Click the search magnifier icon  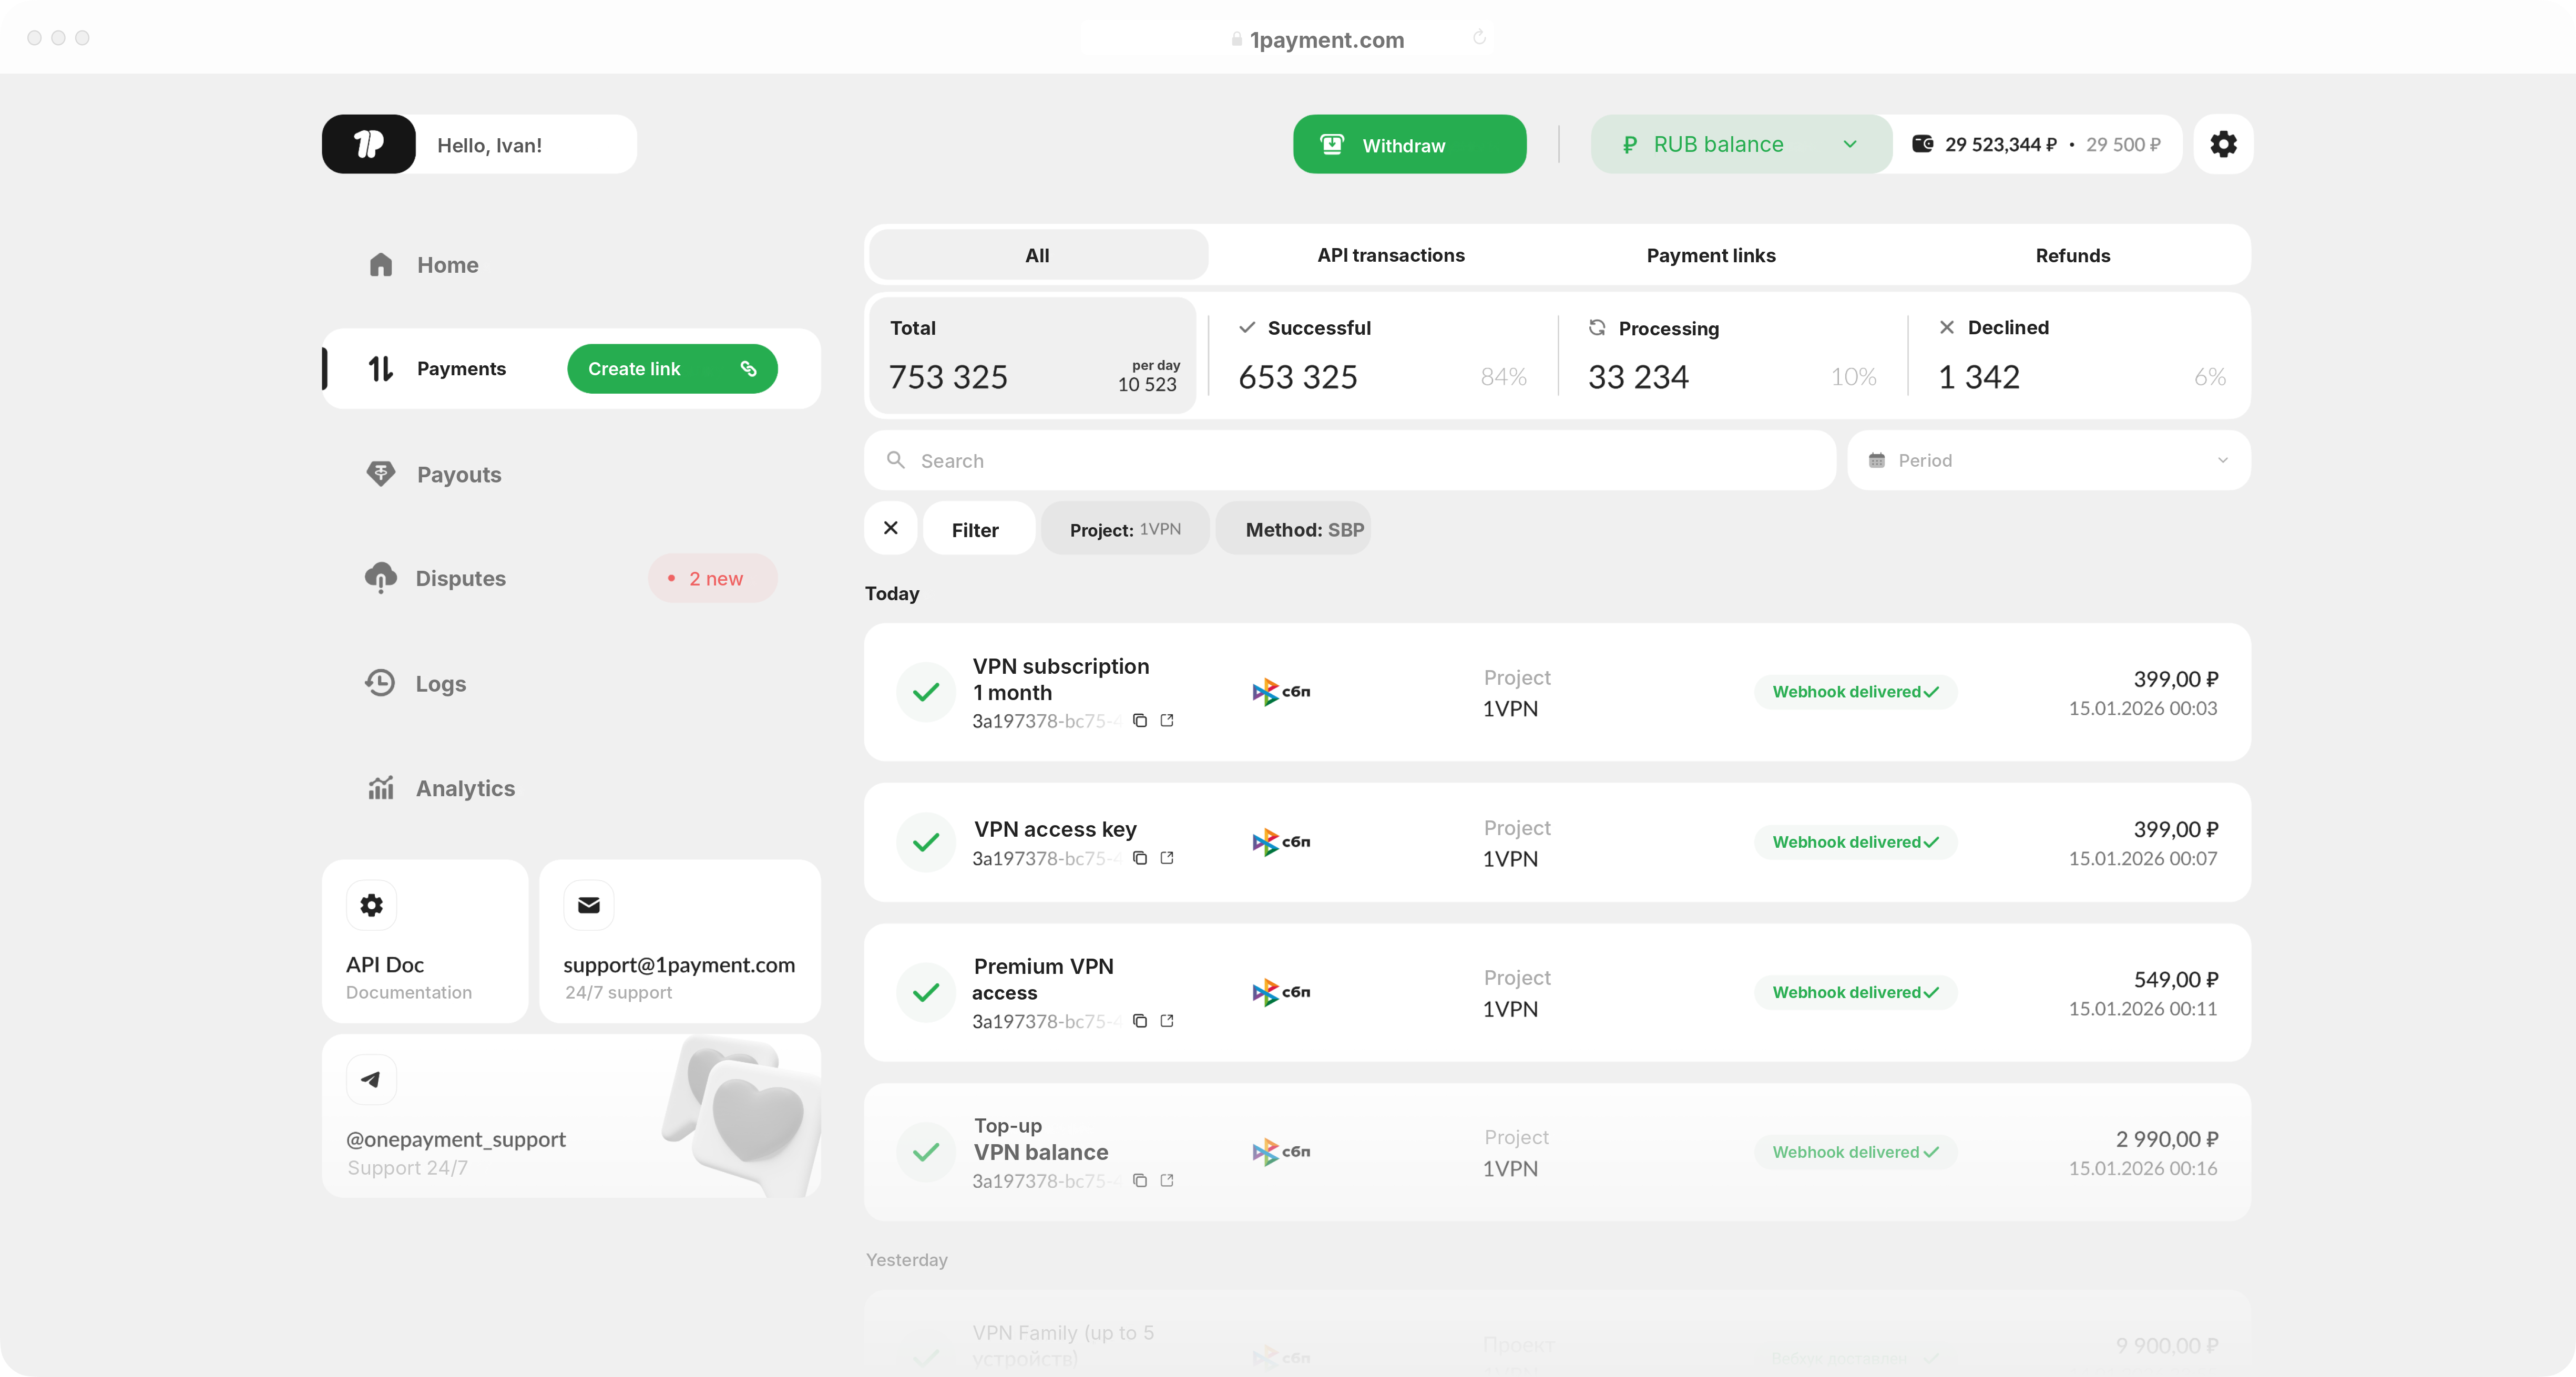896,460
